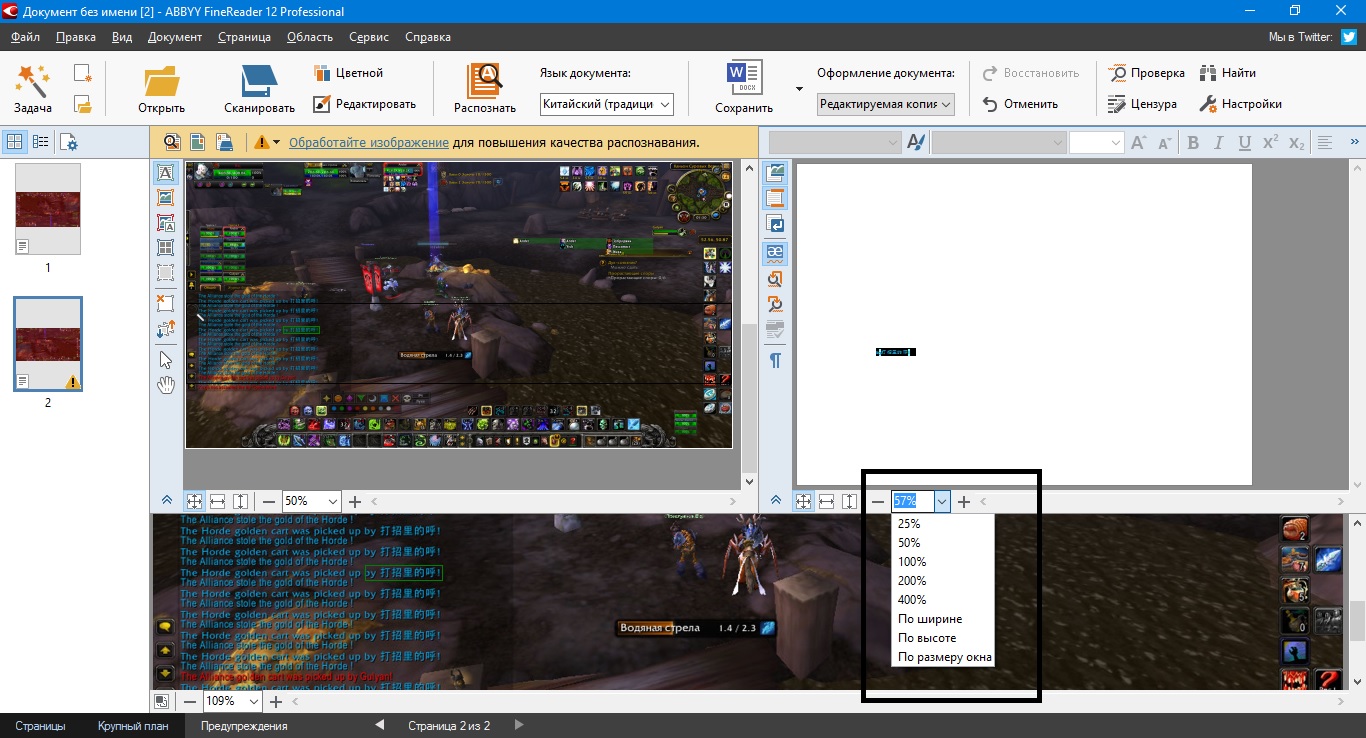Click the Задача magic wand icon

32,80
